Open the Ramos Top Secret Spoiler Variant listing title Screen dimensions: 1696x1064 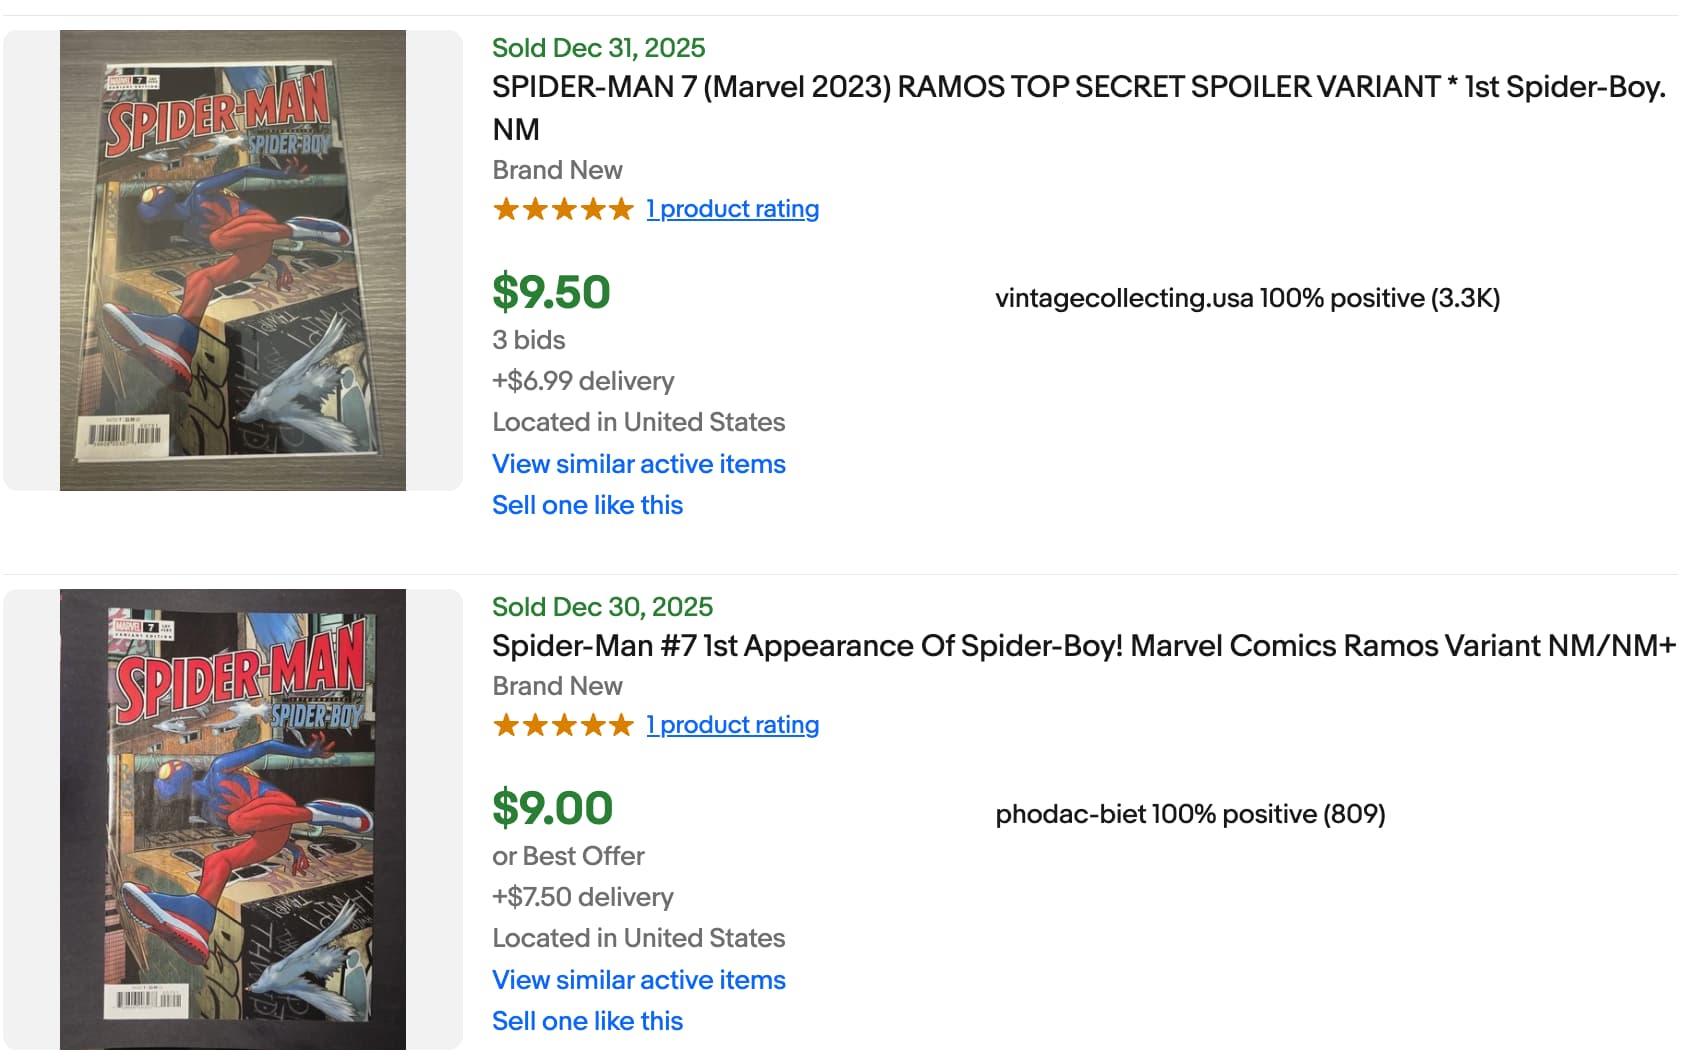coord(1078,88)
